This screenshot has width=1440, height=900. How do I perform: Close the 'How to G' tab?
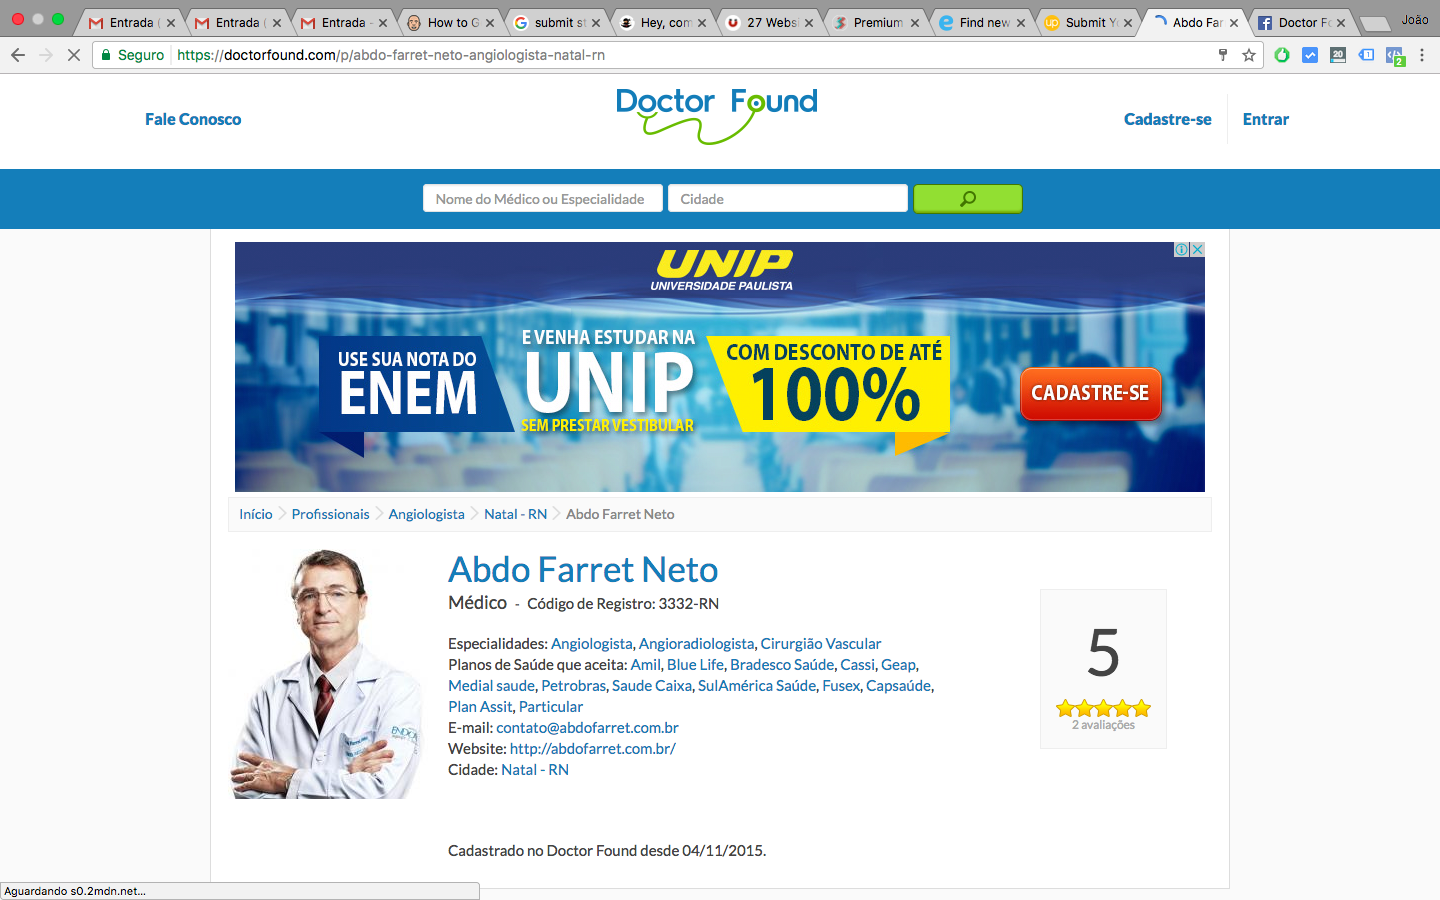tap(490, 23)
